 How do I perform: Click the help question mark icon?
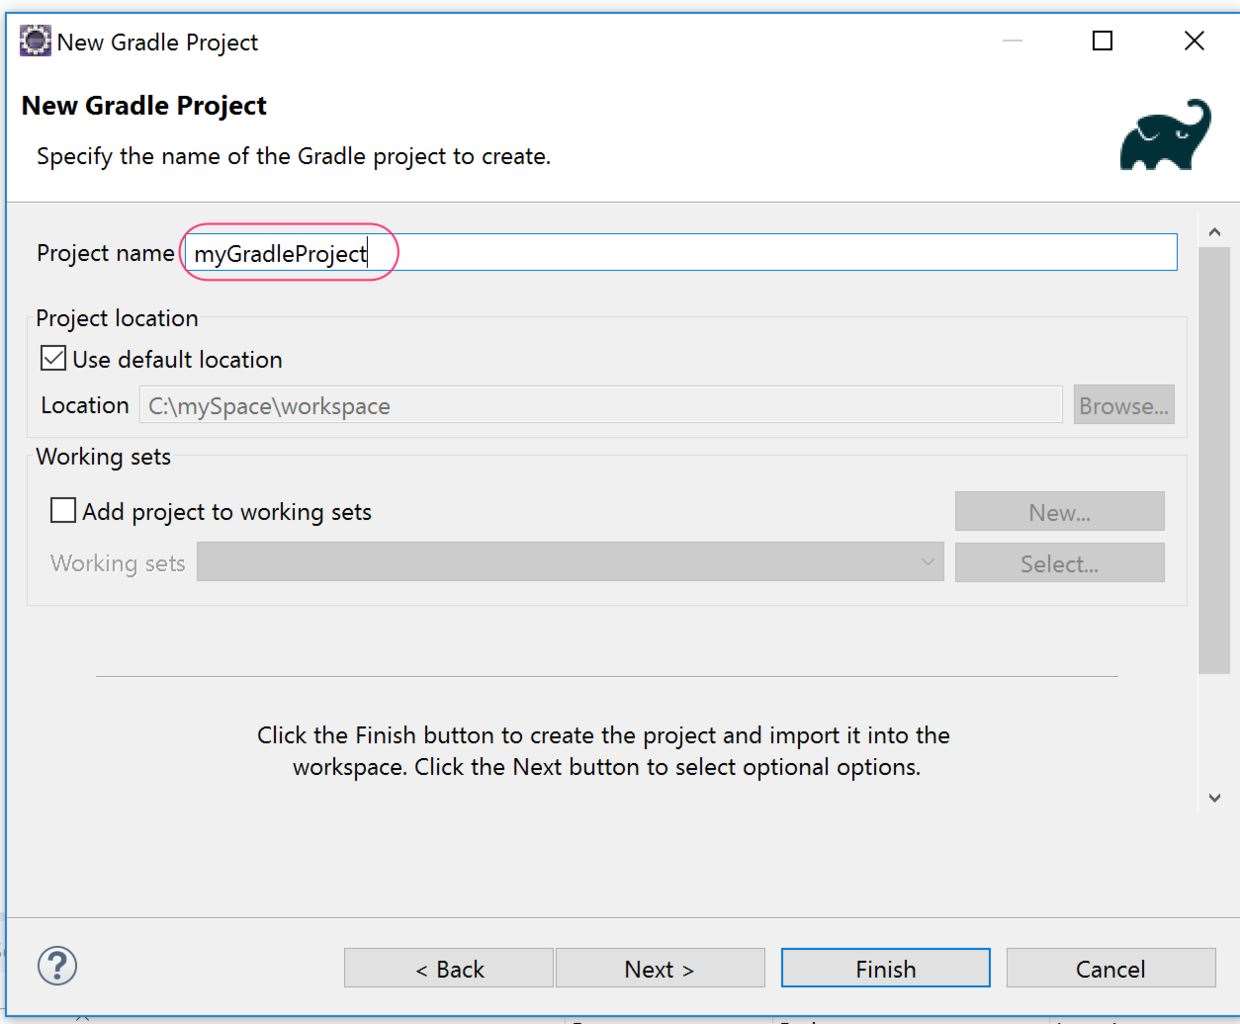[57, 966]
